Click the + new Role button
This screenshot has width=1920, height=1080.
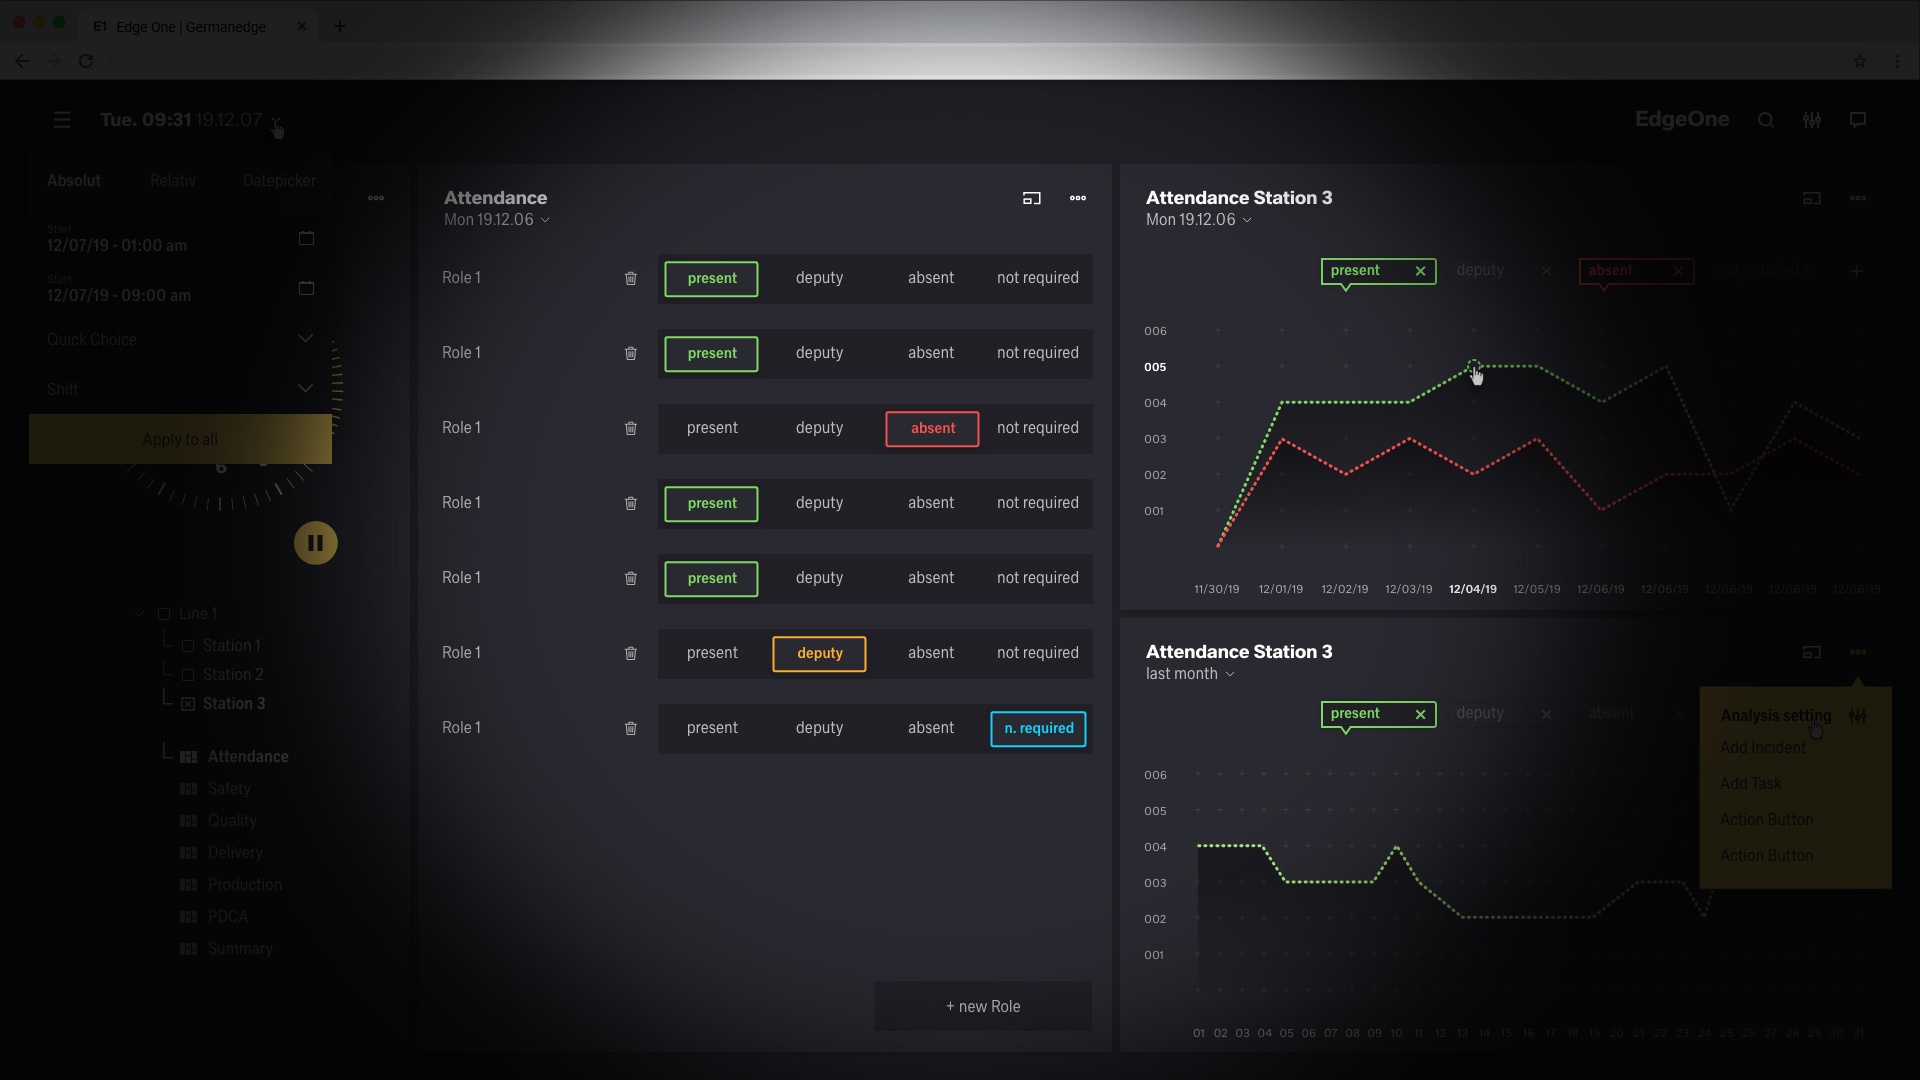tap(983, 1006)
